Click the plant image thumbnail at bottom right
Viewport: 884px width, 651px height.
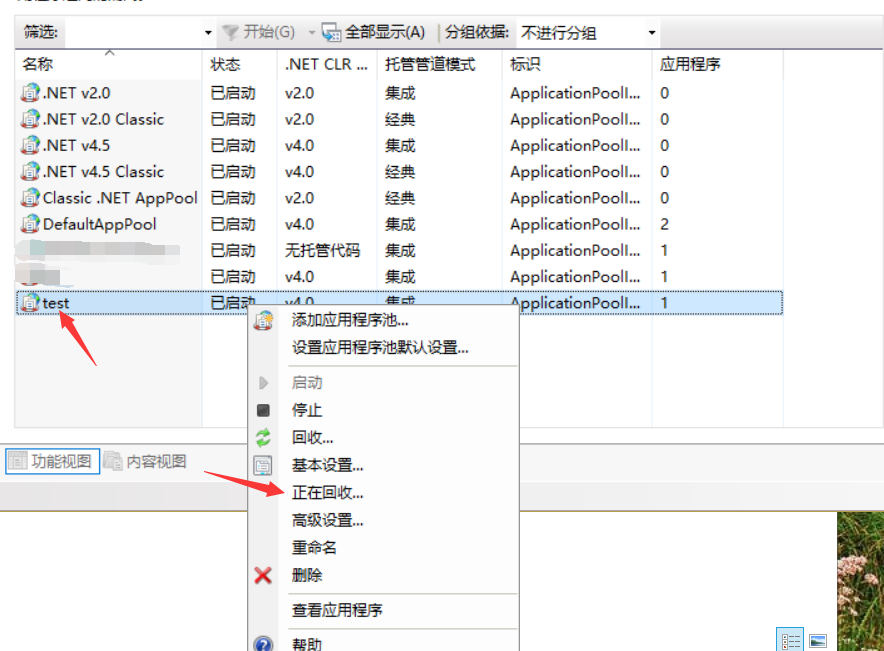[862, 580]
